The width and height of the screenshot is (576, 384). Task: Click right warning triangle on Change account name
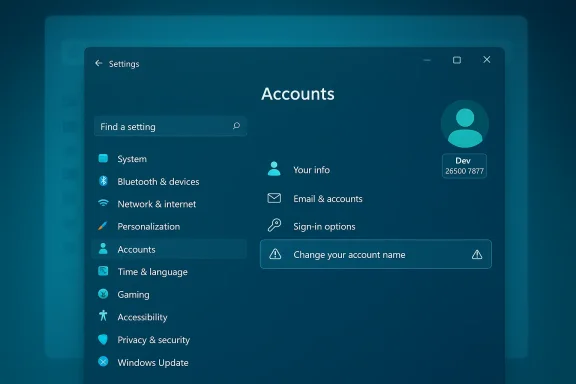[477, 254]
